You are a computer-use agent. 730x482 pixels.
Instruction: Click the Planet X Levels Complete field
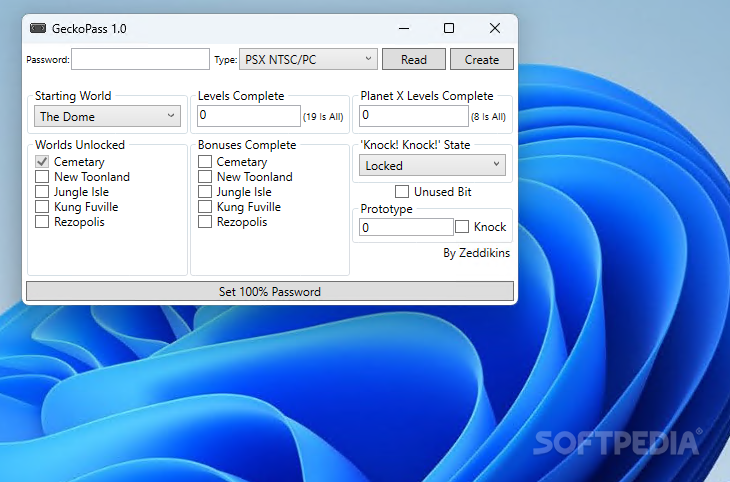(x=413, y=115)
